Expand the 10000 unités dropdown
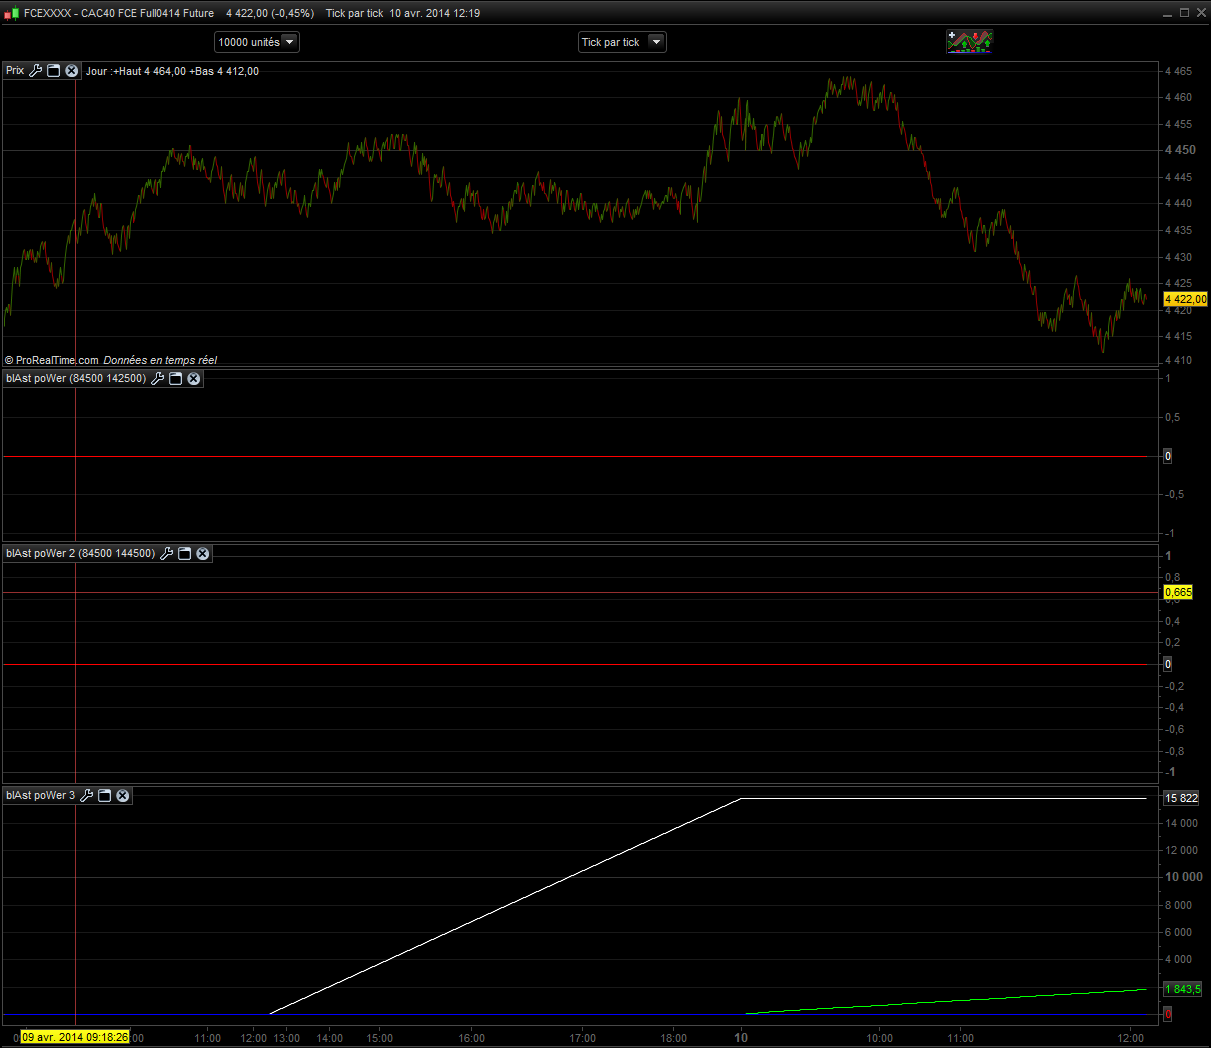This screenshot has width=1211, height=1048. (x=289, y=42)
